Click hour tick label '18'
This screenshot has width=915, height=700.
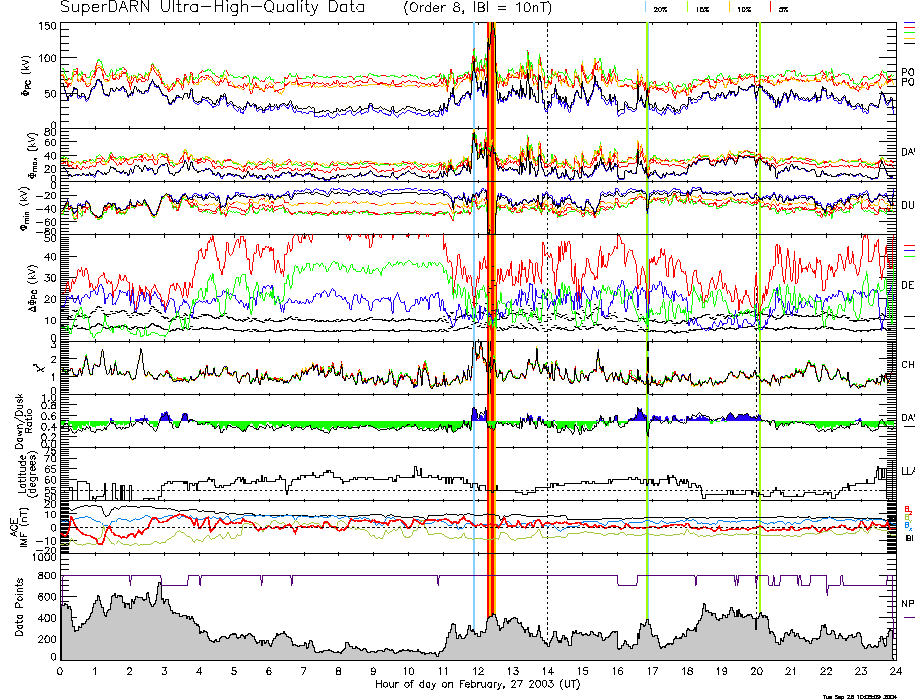coord(687,671)
